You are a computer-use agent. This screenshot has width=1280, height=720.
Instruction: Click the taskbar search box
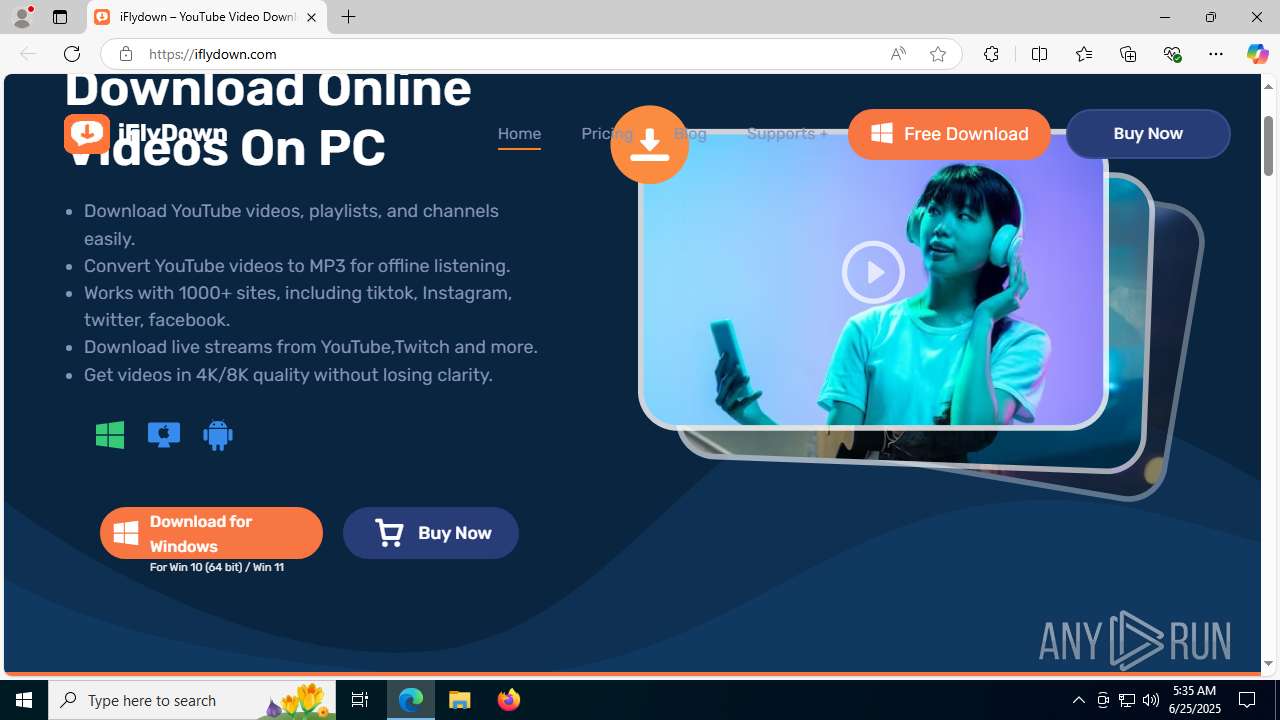click(x=192, y=700)
